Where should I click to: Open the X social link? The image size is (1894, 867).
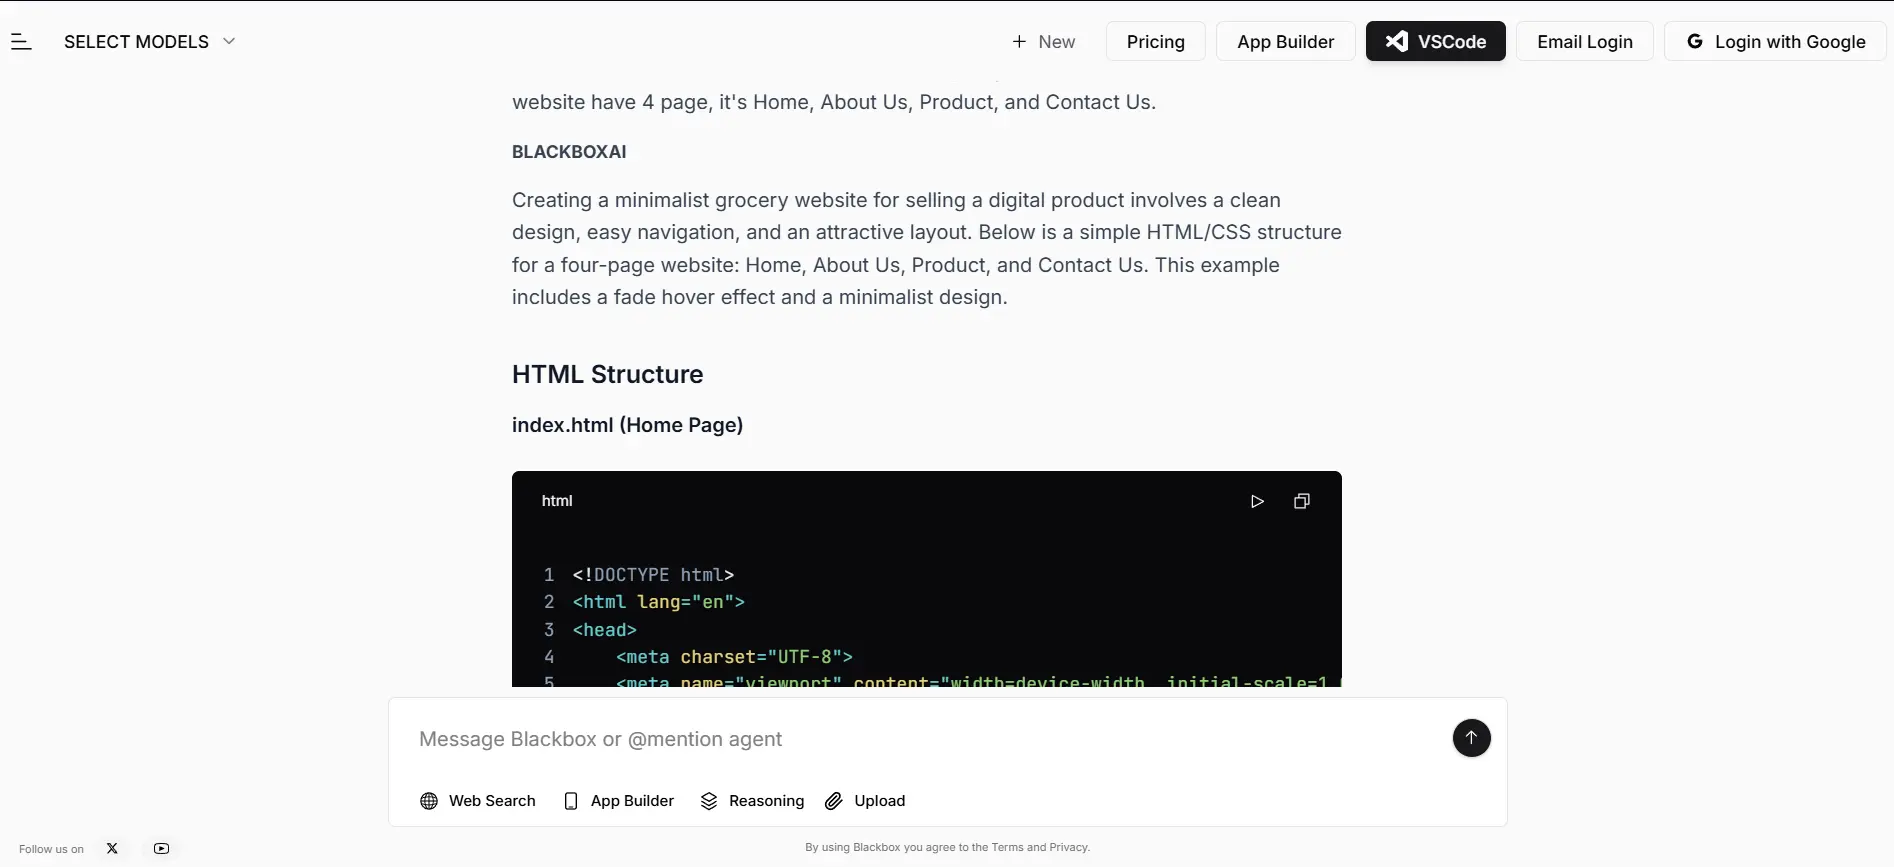(112, 848)
